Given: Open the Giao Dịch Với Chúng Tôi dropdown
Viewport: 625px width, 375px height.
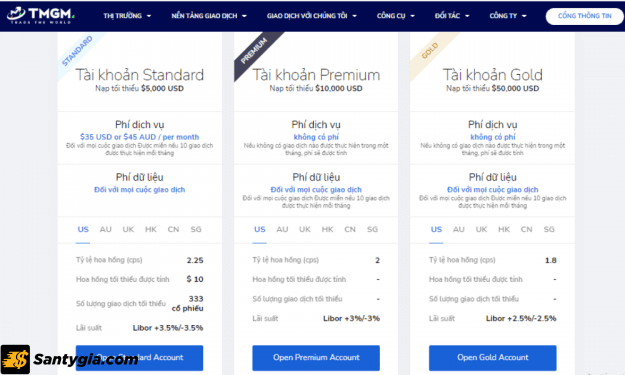Looking at the screenshot, I should (311, 16).
